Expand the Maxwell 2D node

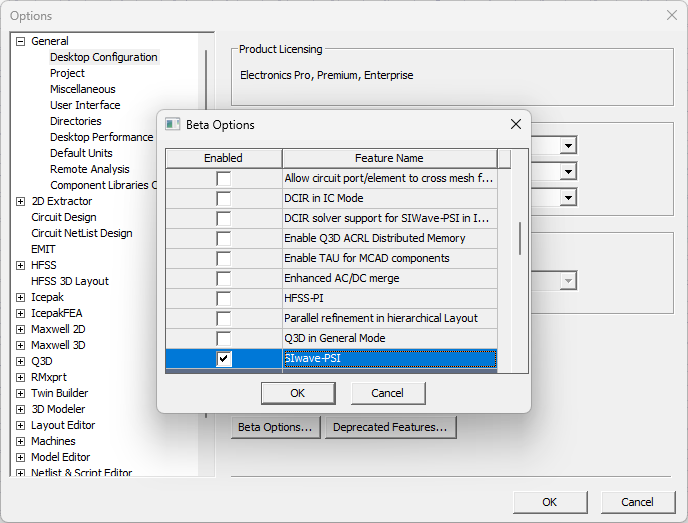coord(20,330)
